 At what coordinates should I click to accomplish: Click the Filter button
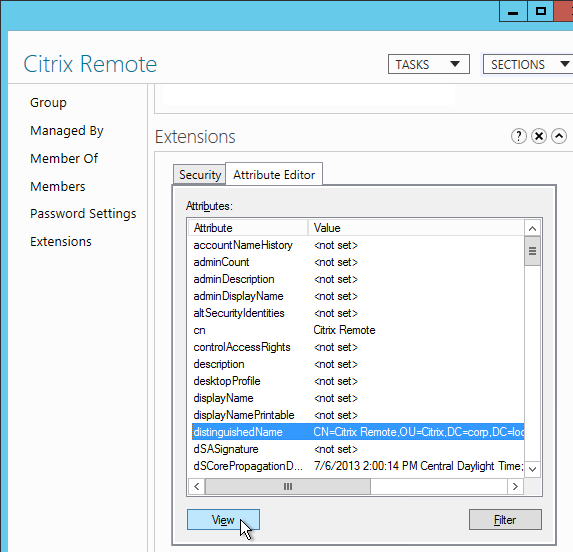pyautogui.click(x=505, y=519)
